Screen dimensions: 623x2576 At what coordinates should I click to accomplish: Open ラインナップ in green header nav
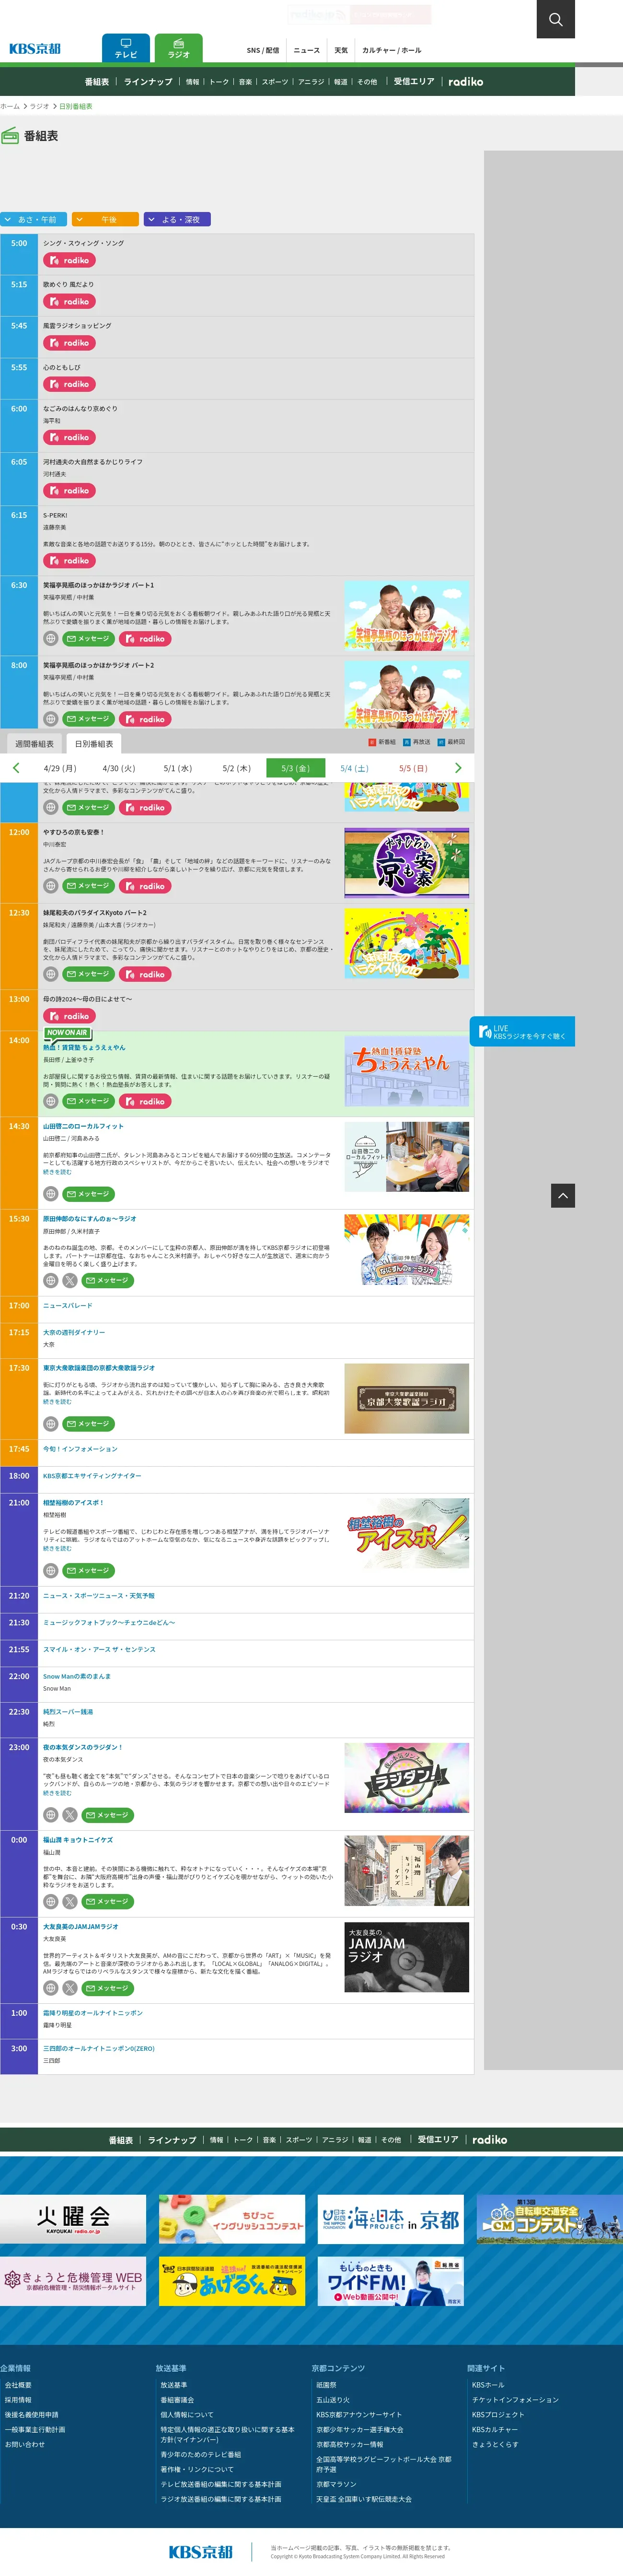coord(148,82)
